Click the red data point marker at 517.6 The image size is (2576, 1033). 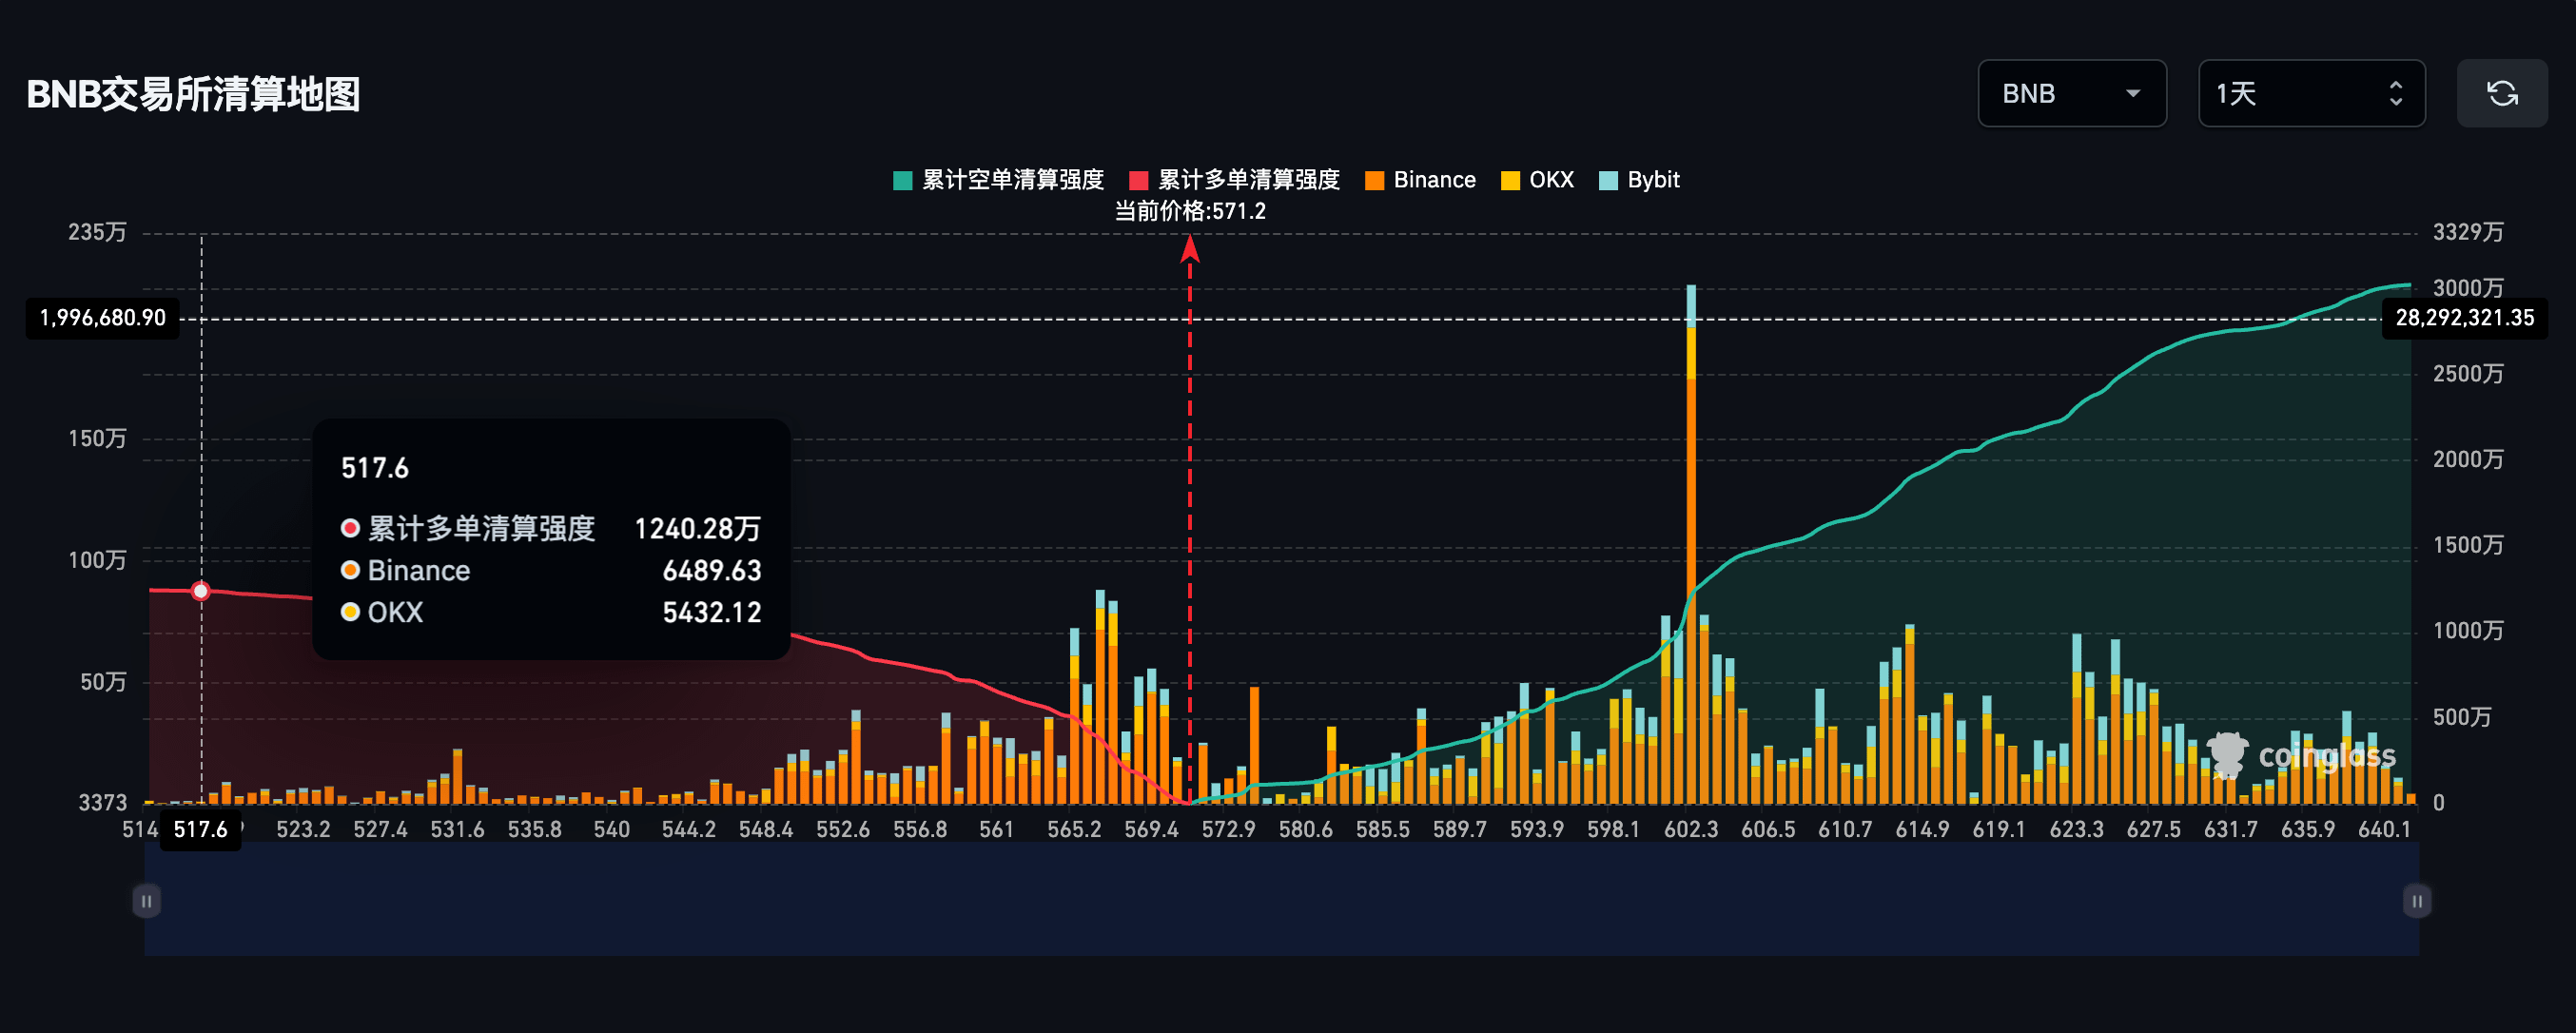[201, 591]
